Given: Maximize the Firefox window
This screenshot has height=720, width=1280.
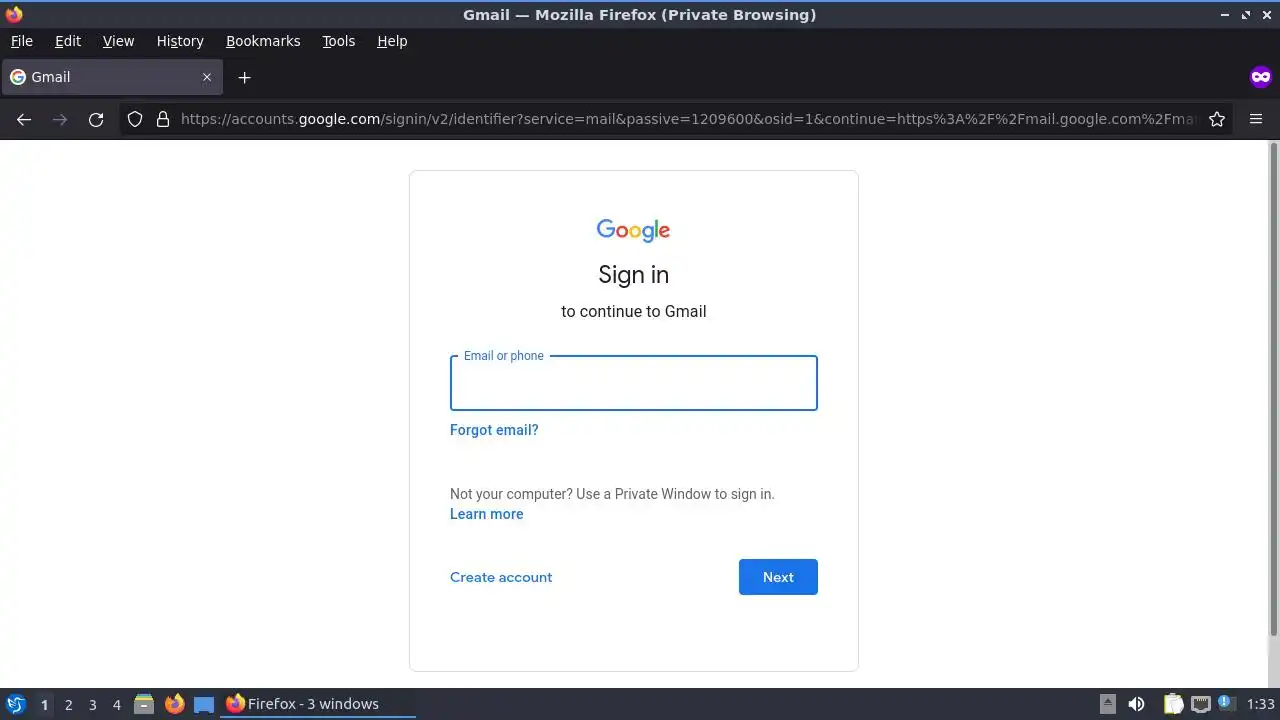Looking at the screenshot, I should coord(1246,15).
